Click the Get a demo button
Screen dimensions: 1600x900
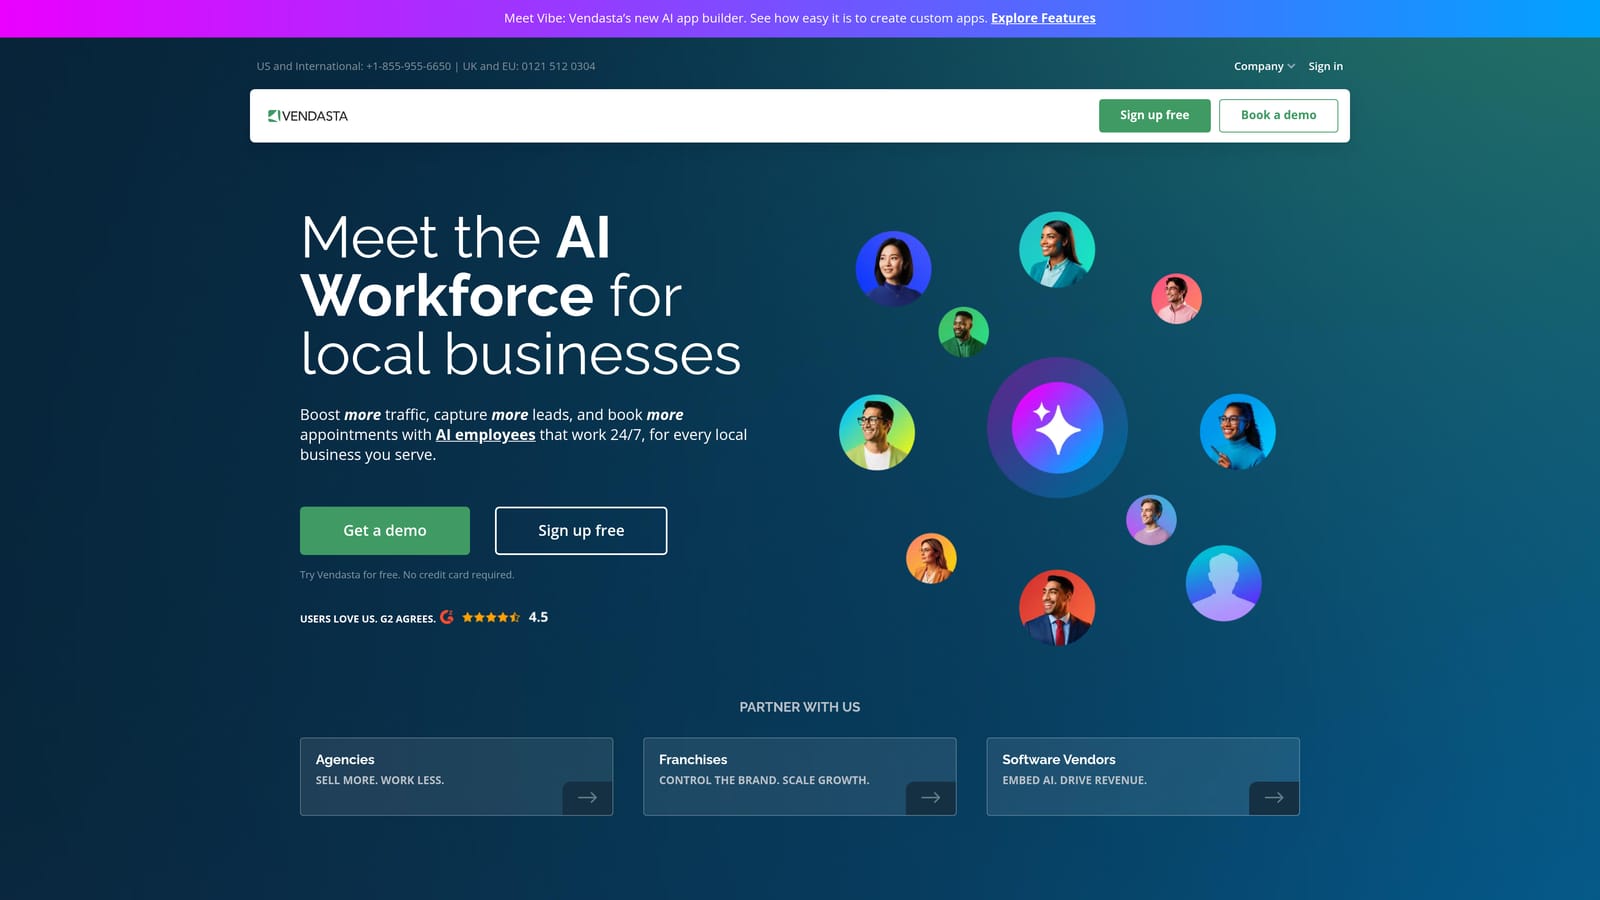[385, 531]
